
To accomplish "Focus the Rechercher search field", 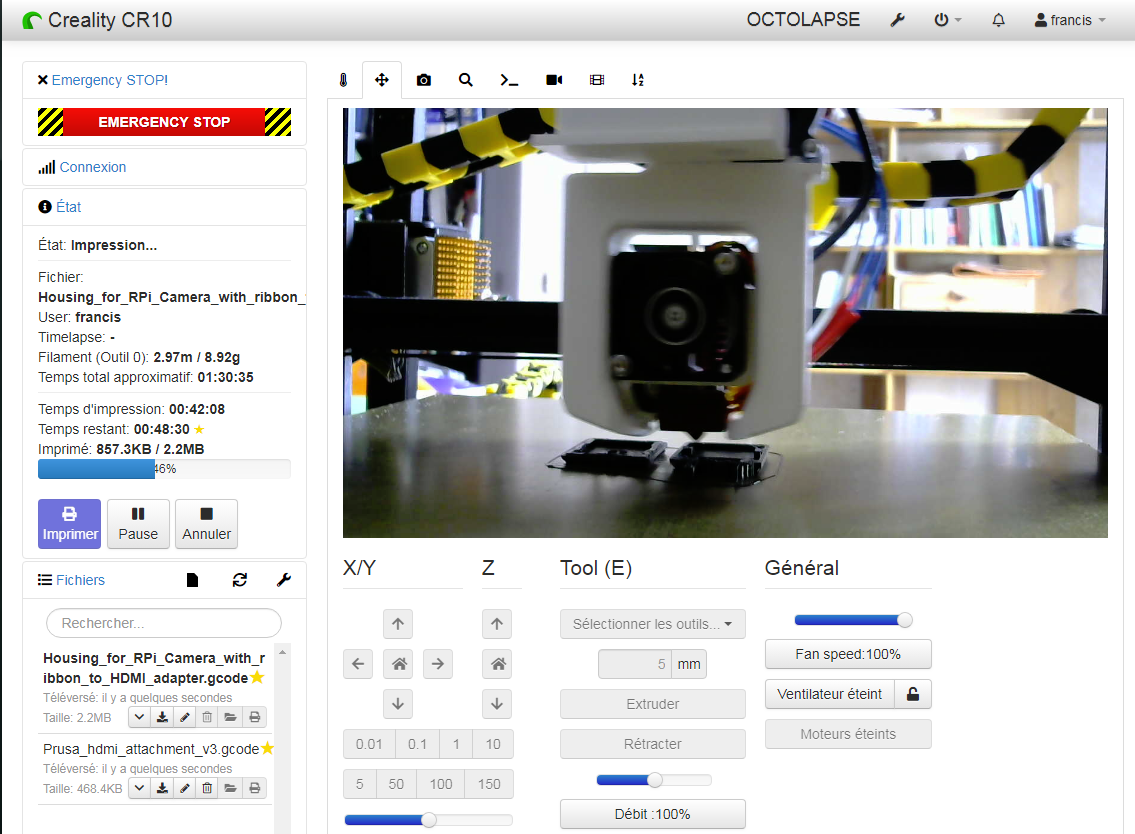I will pyautogui.click(x=164, y=623).
